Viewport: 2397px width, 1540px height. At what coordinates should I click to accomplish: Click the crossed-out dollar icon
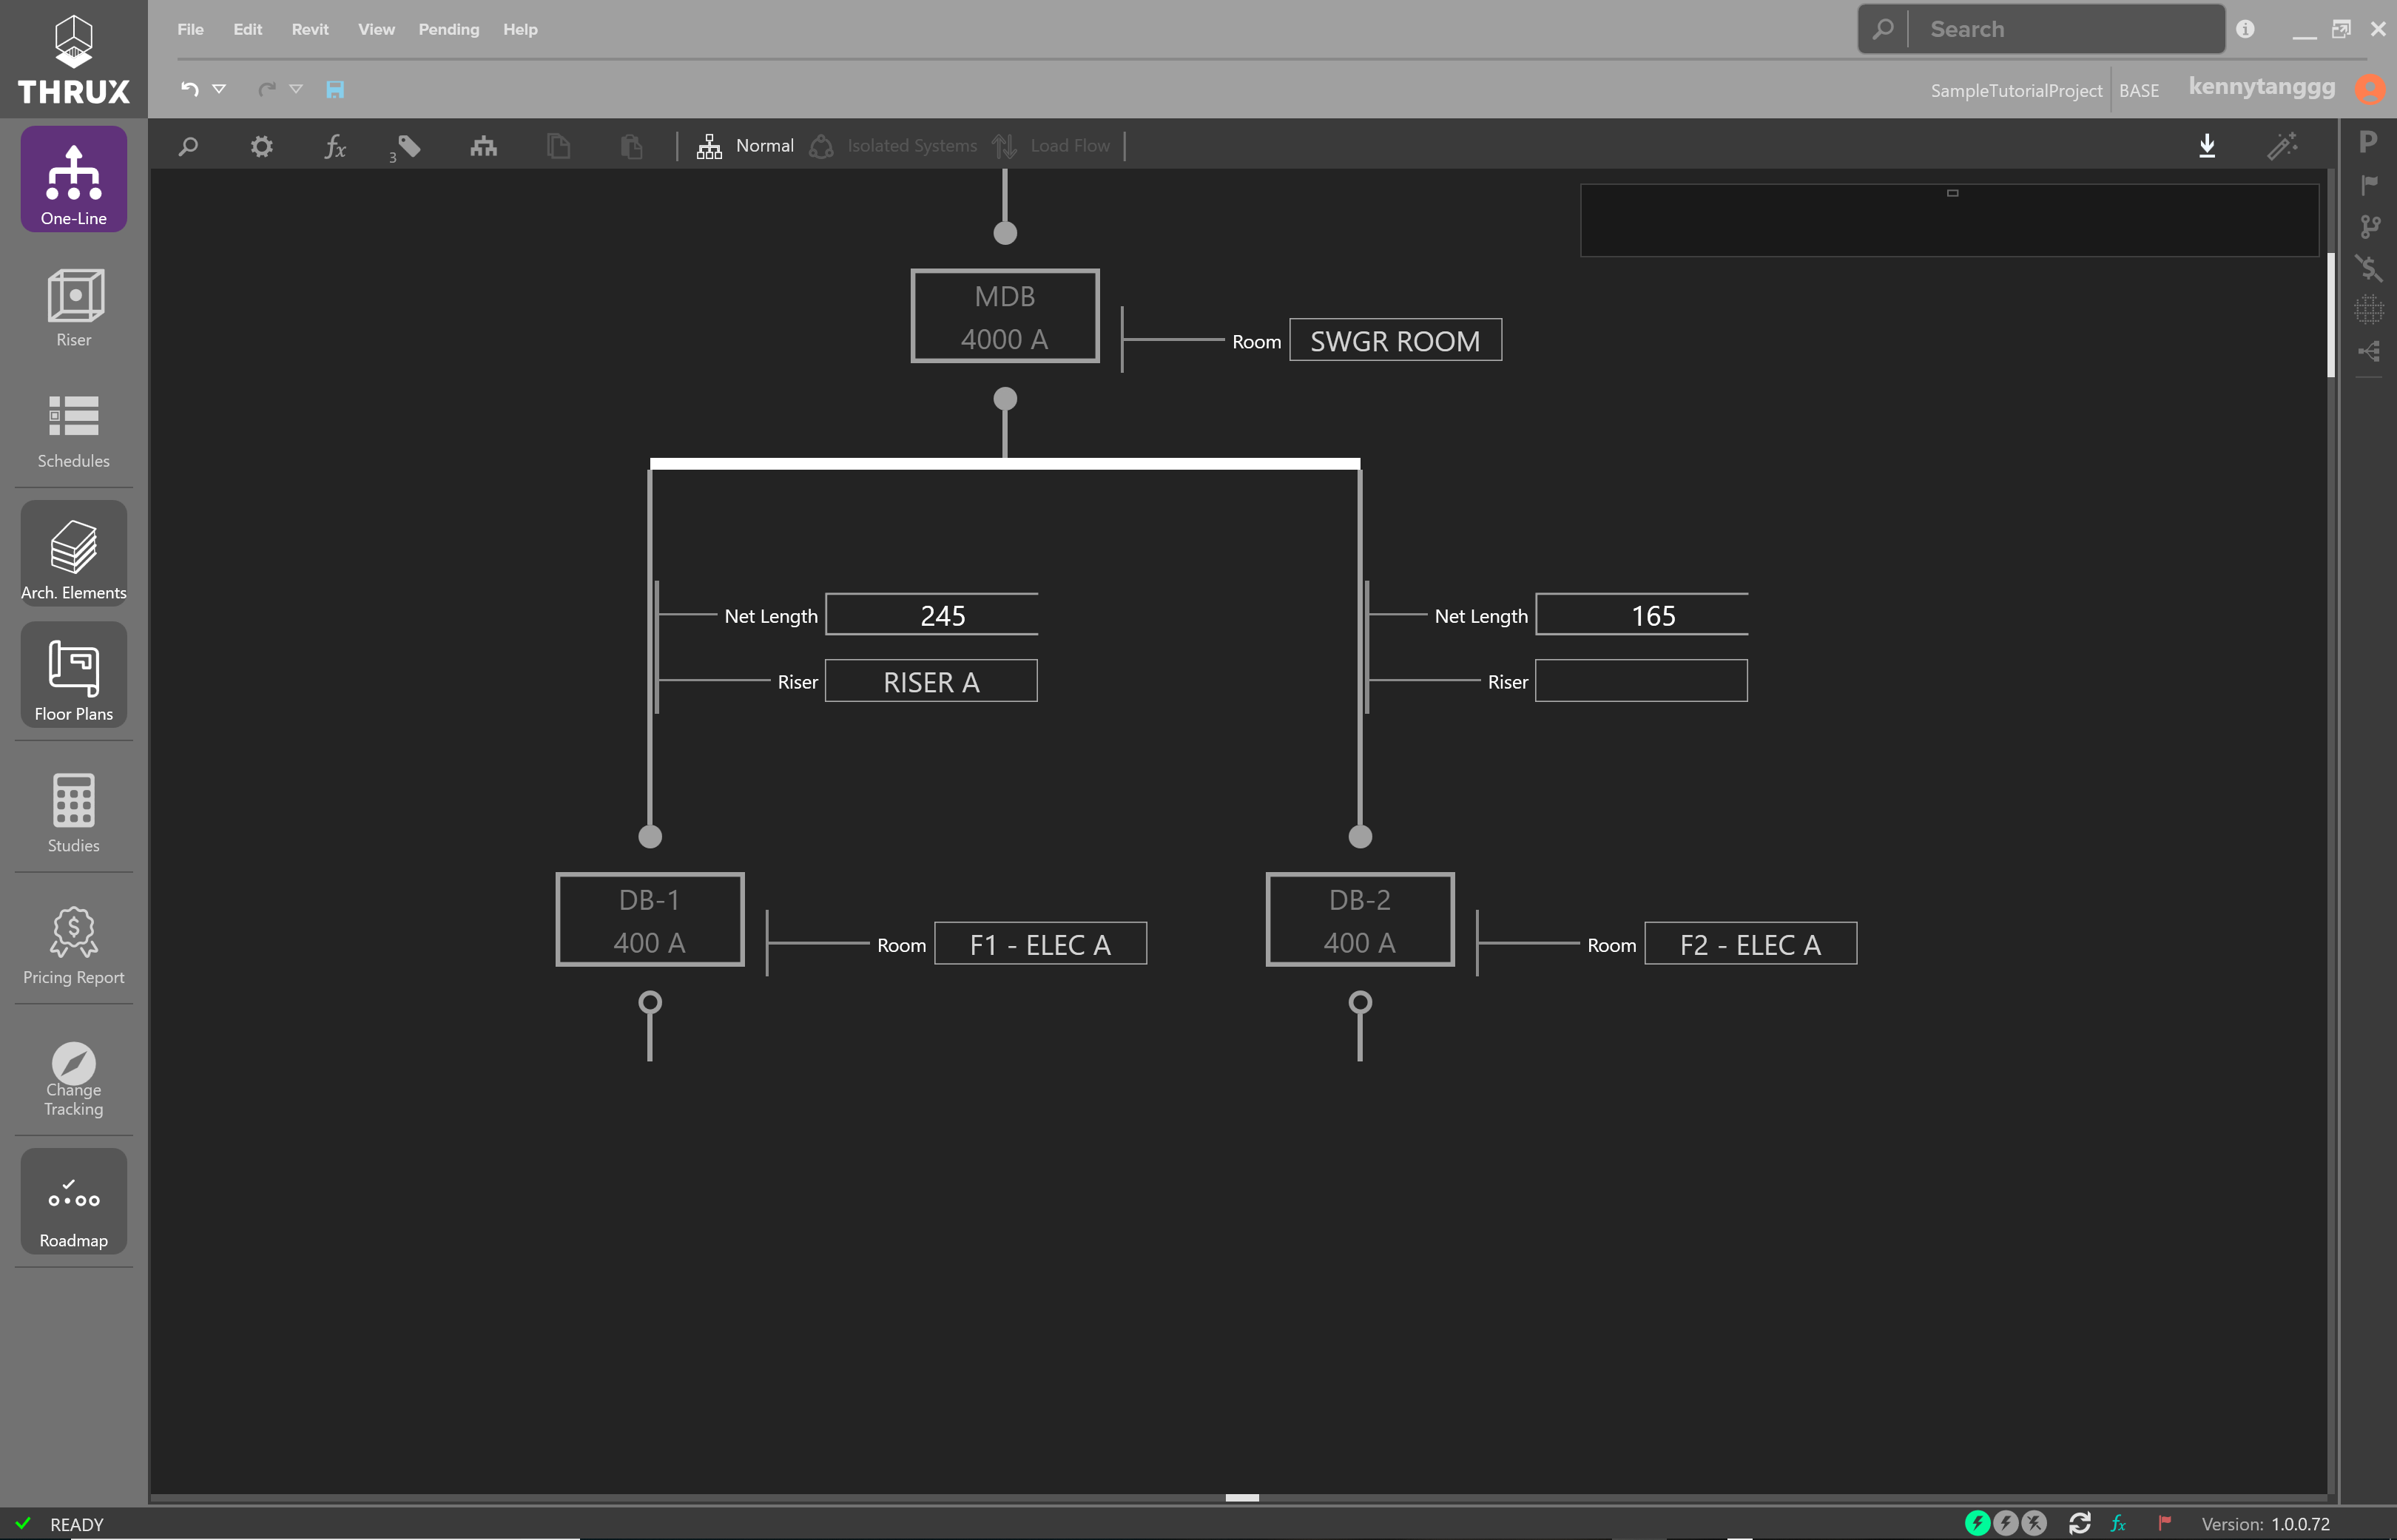click(2368, 268)
